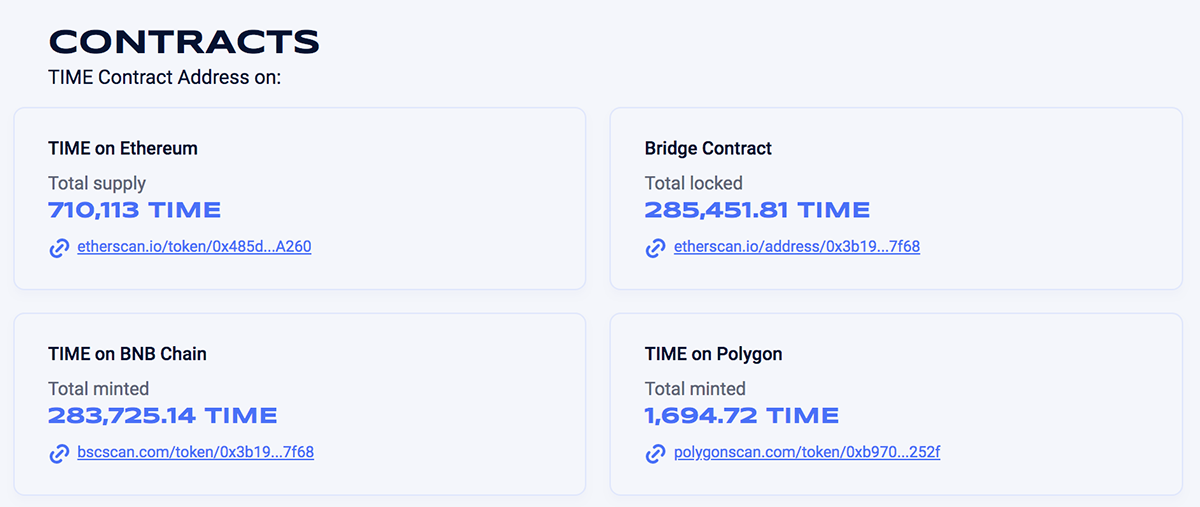Select the TIME on BNB Chain card title
This screenshot has height=507, width=1200.
(127, 354)
